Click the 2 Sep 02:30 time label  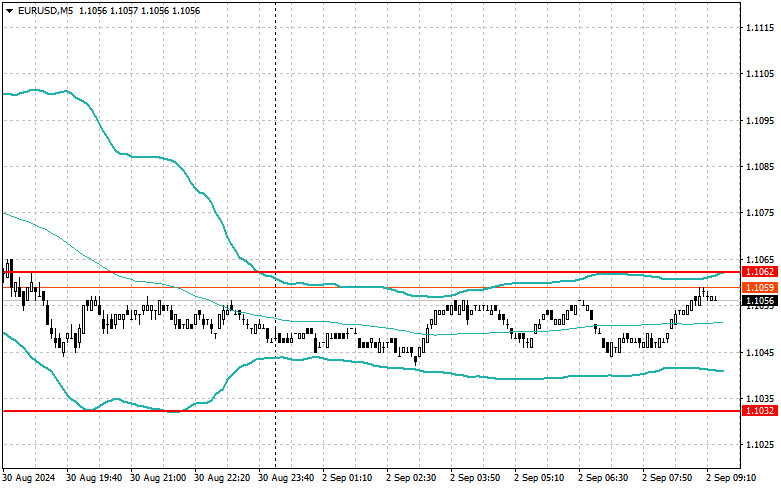point(411,478)
